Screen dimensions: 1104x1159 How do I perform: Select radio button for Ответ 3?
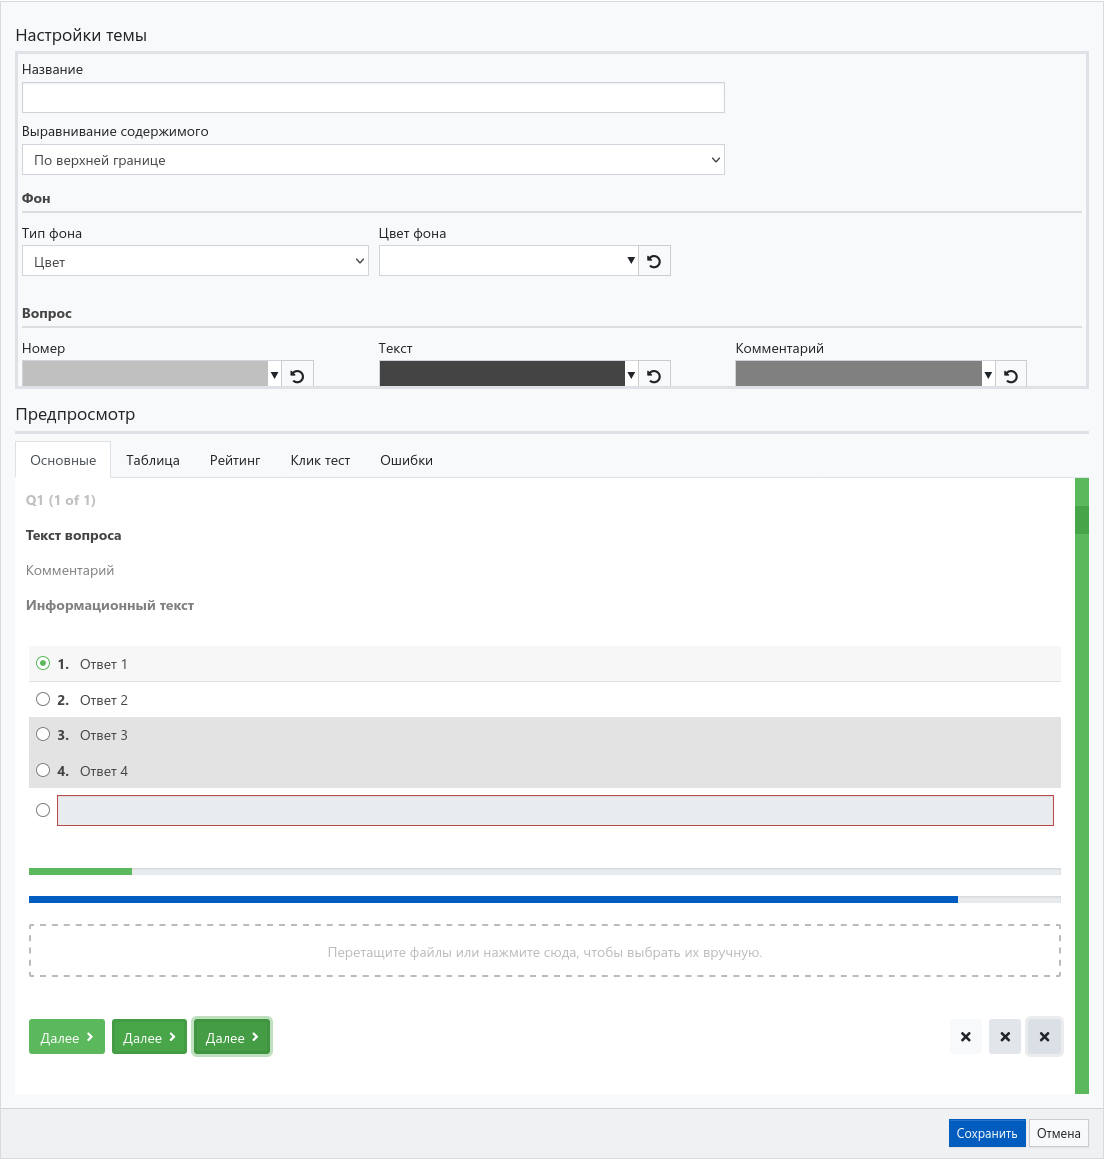43,734
